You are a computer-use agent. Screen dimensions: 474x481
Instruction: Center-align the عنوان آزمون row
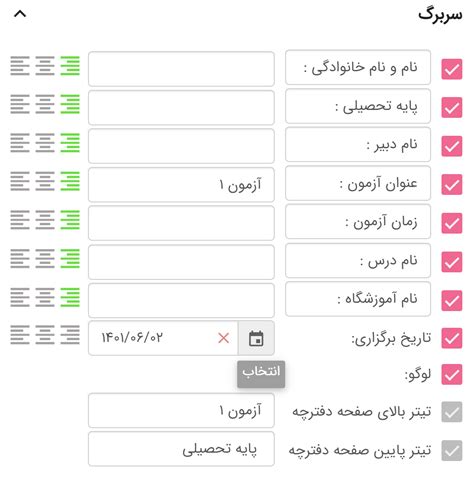pos(45,181)
